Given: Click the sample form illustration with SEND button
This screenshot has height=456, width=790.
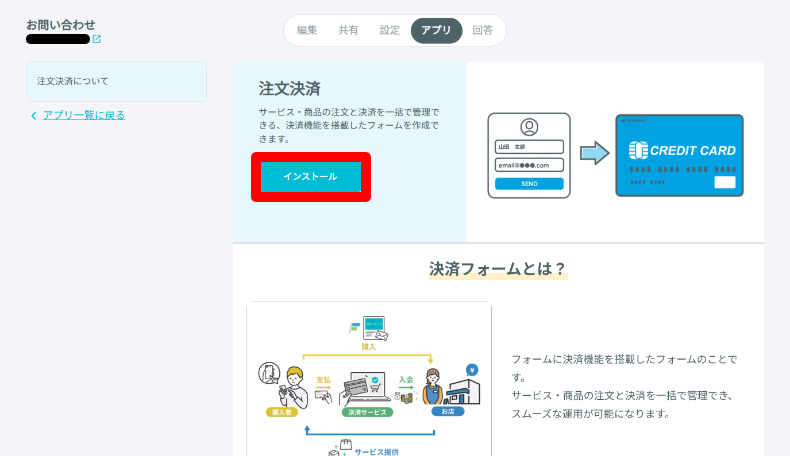Looking at the screenshot, I should click(x=529, y=155).
